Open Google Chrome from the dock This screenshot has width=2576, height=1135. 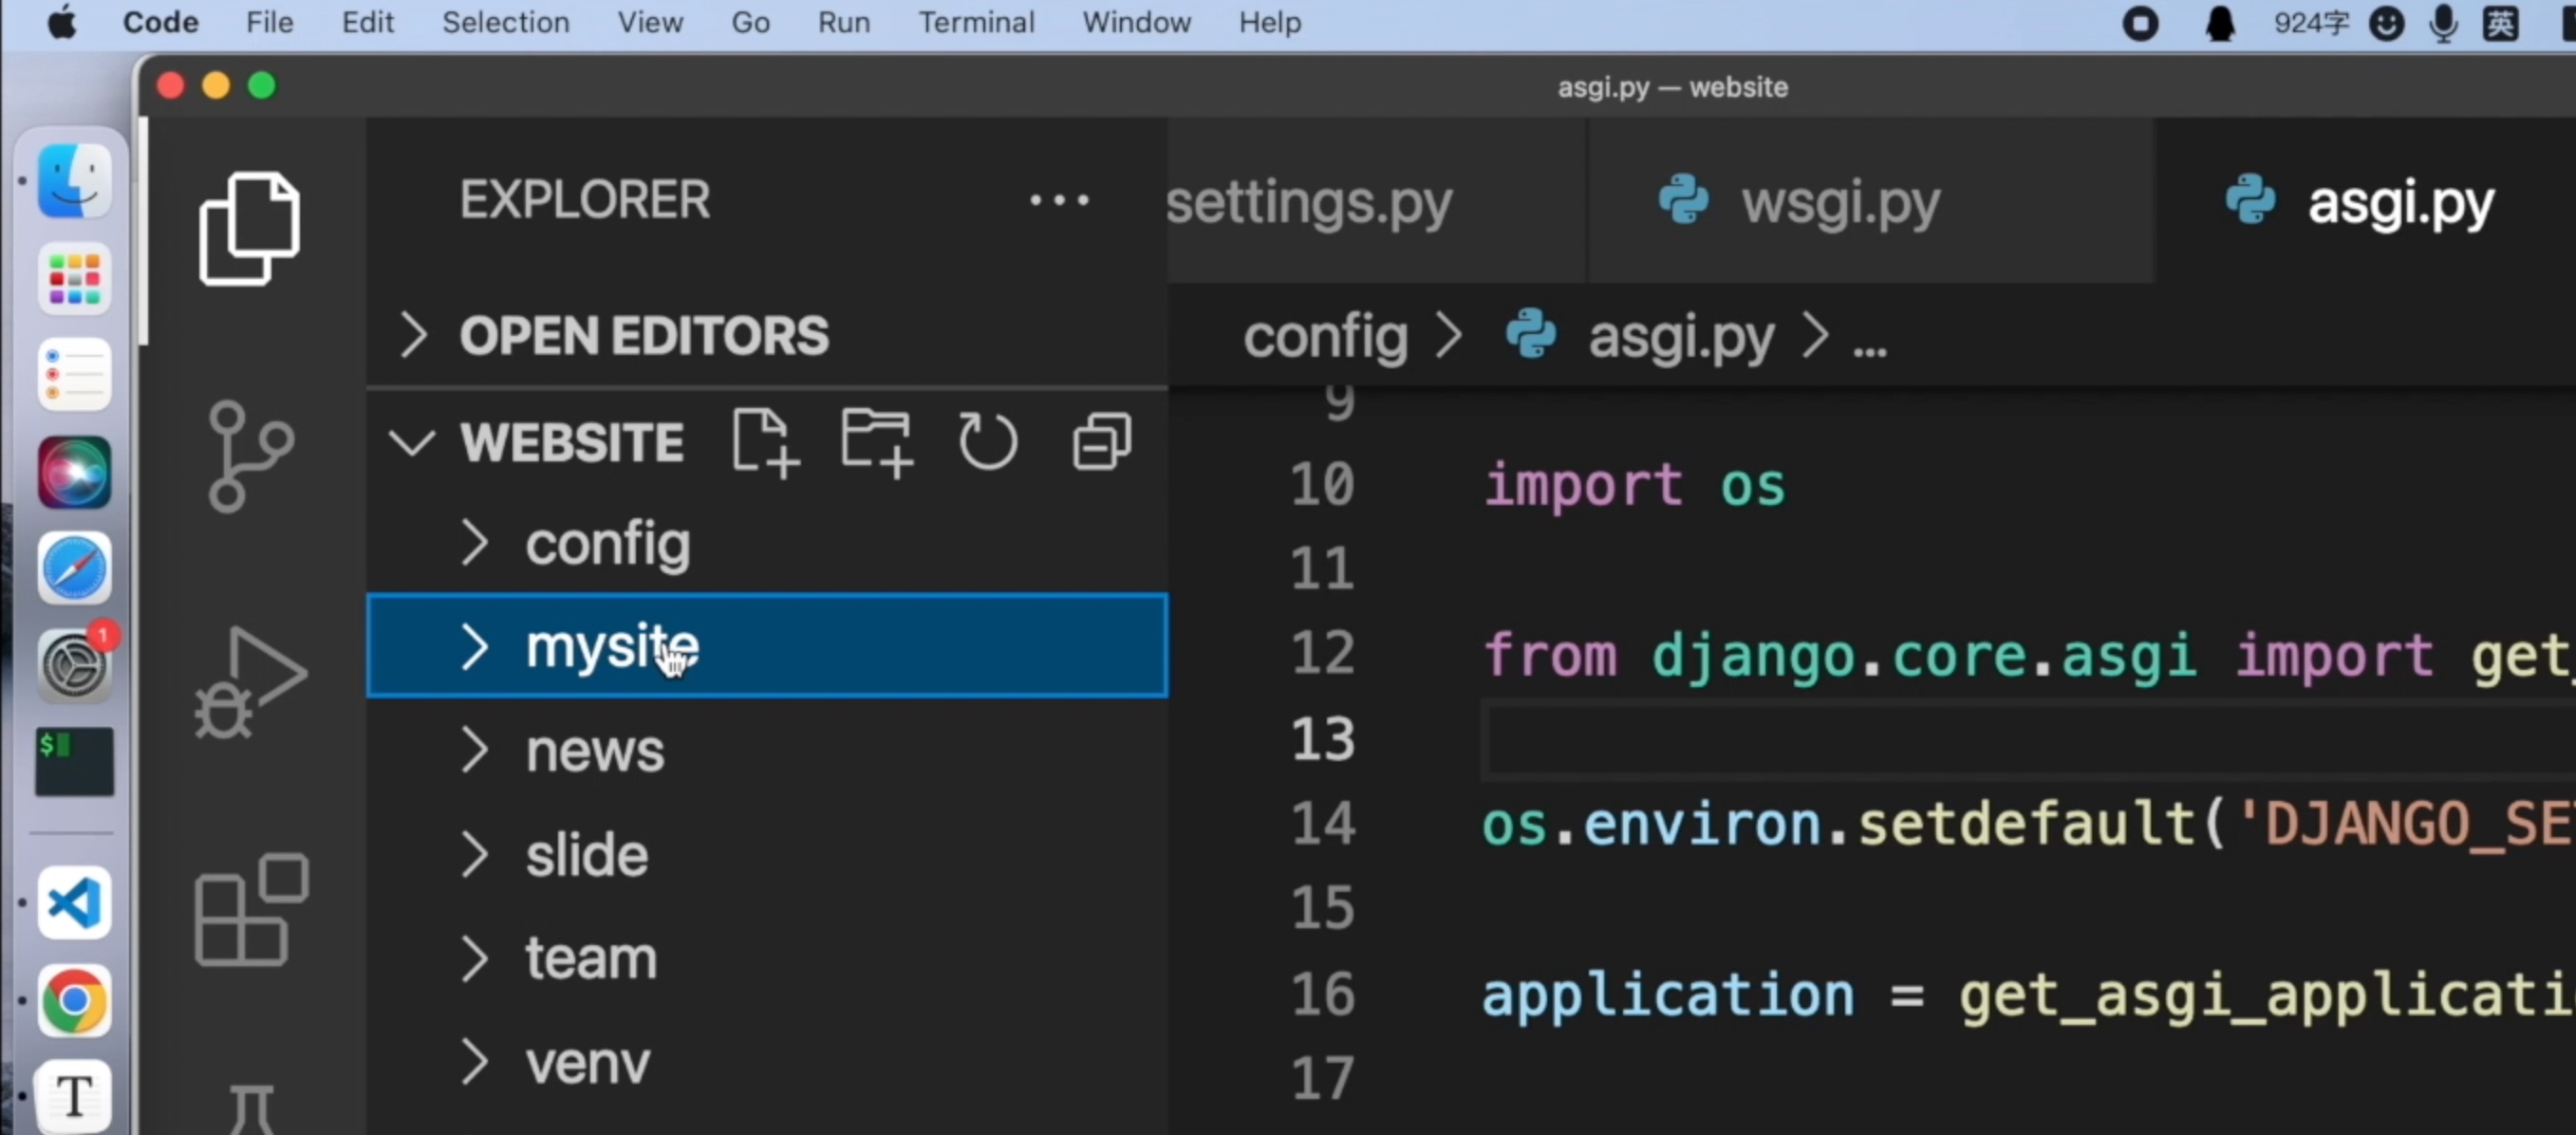(74, 1000)
